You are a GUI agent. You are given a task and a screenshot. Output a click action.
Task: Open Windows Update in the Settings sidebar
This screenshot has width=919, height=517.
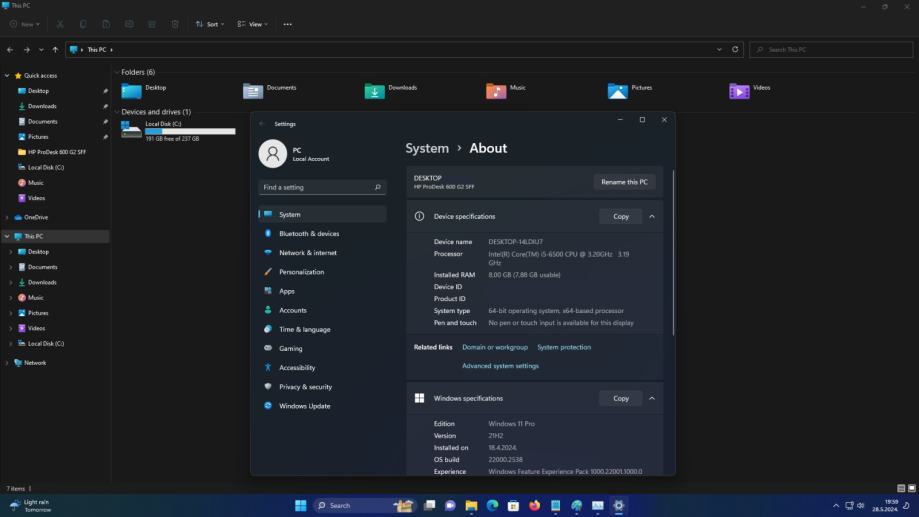click(x=304, y=406)
